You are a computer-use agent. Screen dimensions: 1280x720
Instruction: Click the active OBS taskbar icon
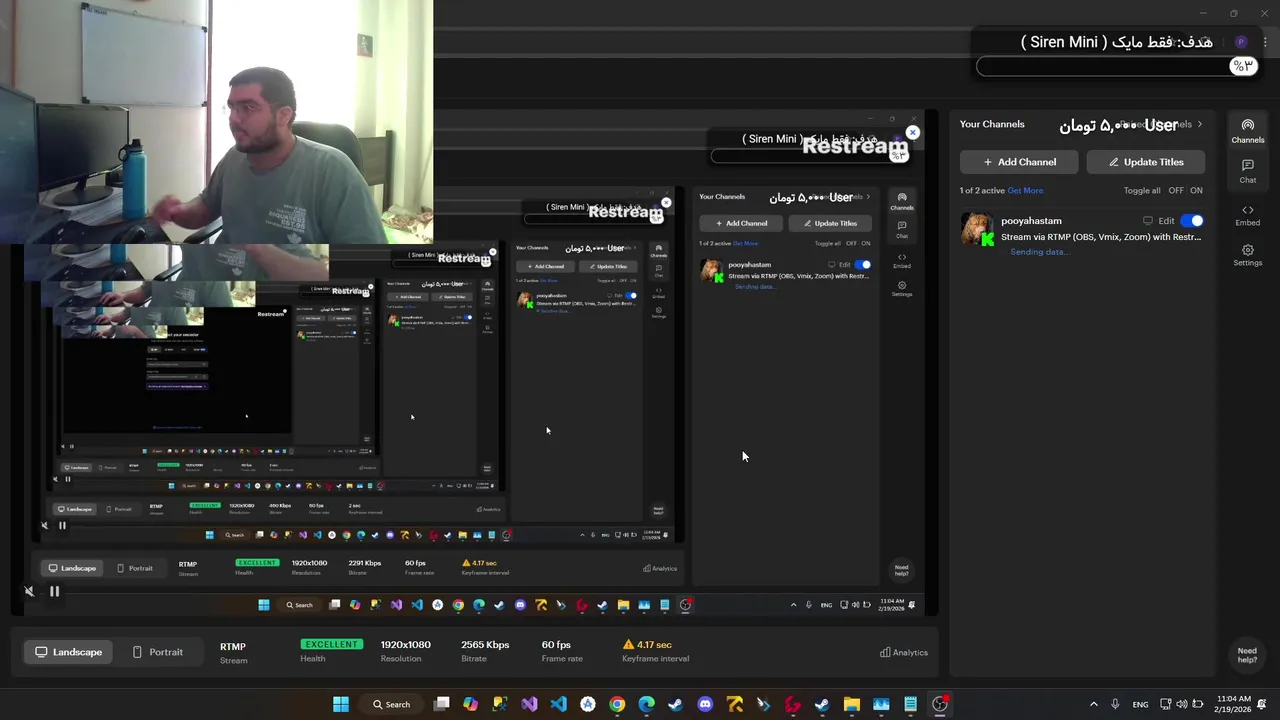tap(940, 704)
